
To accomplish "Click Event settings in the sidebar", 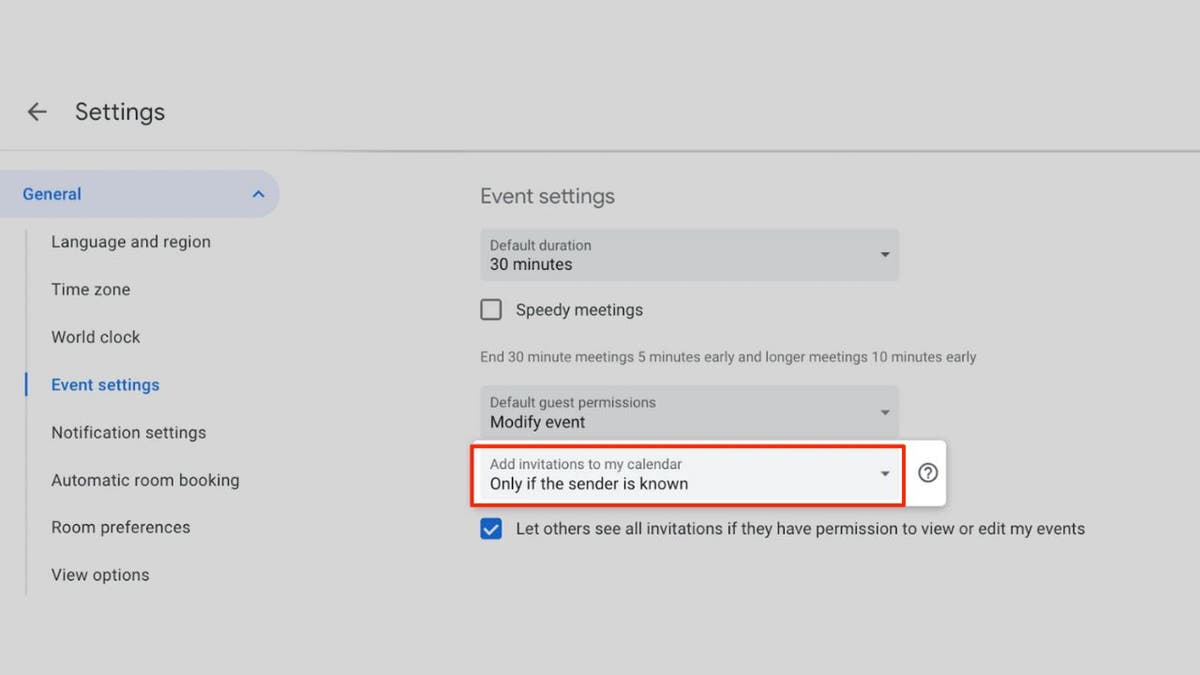I will 104,384.
